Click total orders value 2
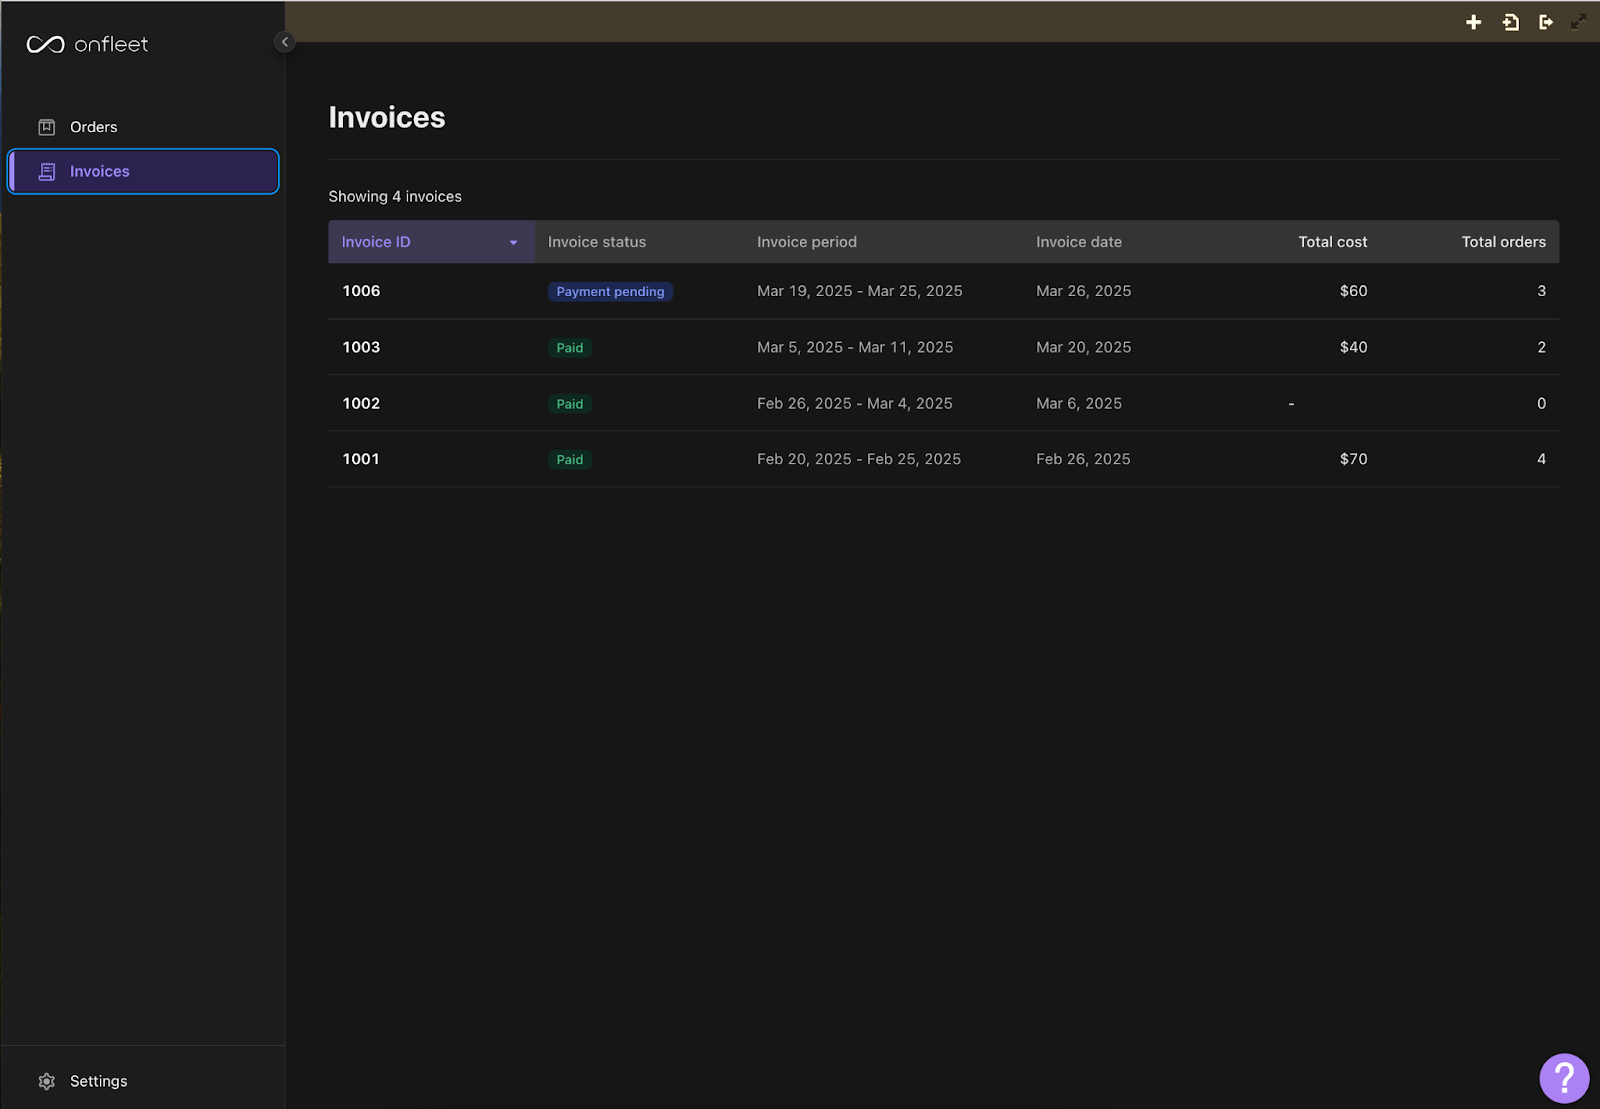This screenshot has width=1600, height=1109. click(x=1541, y=347)
